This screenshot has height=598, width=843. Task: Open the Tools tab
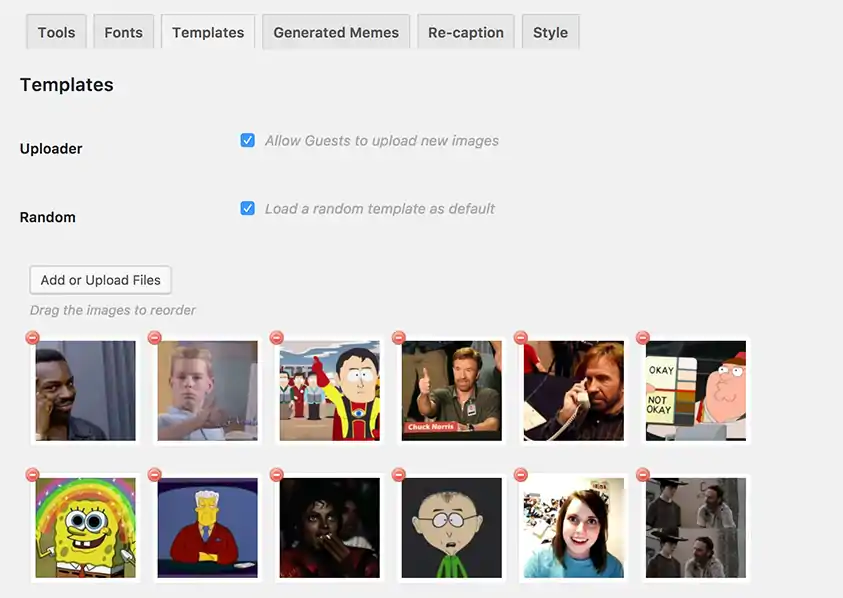[x=55, y=31]
